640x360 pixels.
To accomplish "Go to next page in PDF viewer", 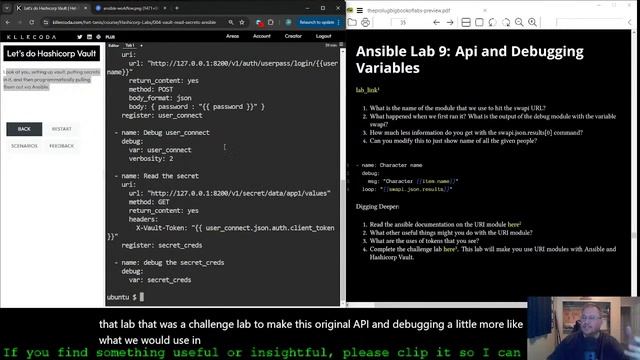I will pyautogui.click(x=450, y=22).
